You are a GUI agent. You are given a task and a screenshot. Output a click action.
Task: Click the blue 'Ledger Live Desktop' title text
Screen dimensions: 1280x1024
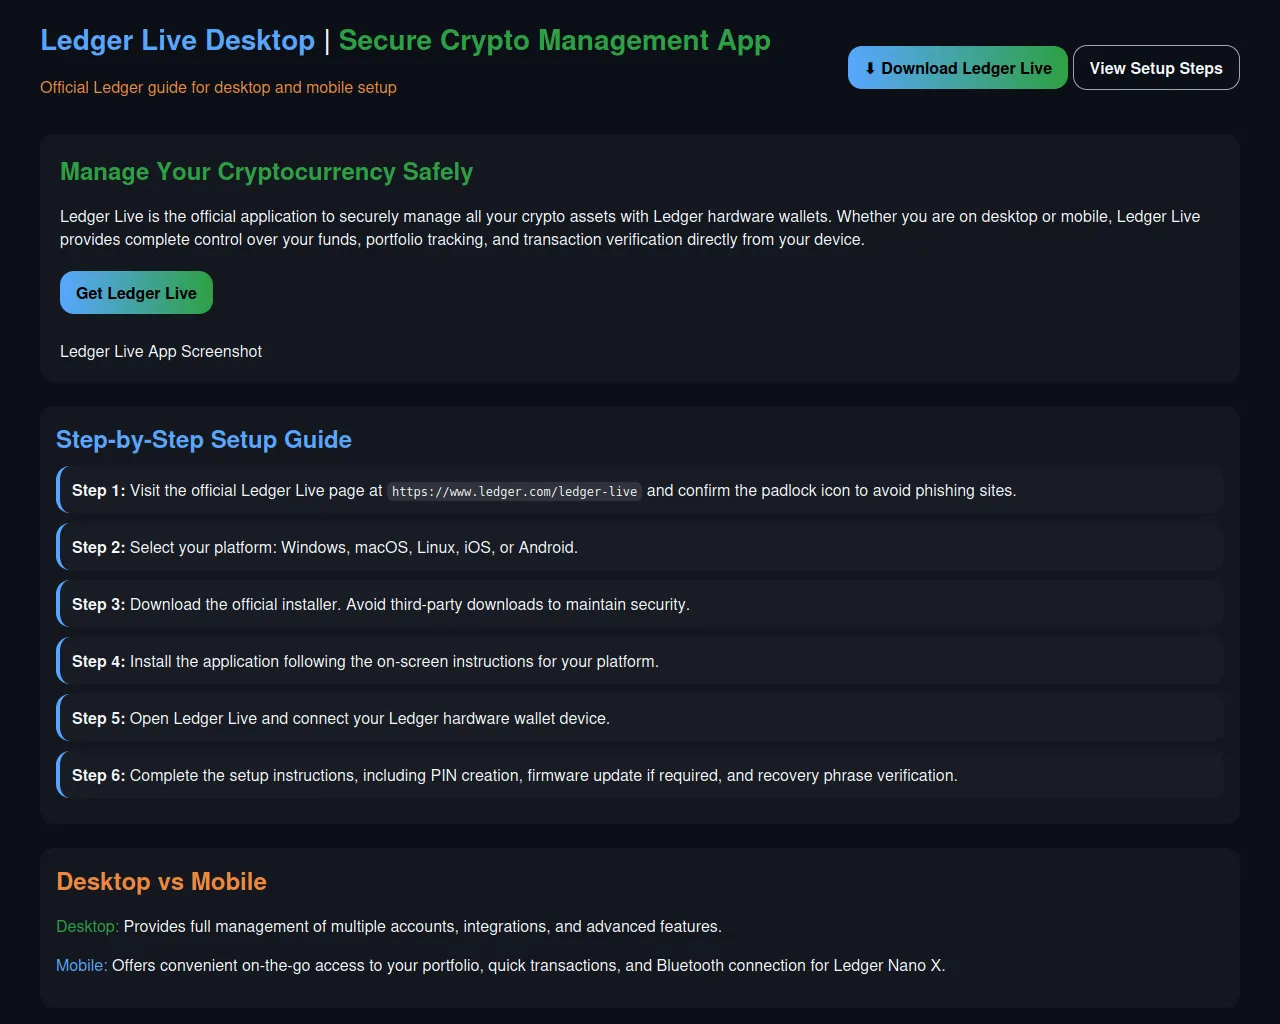coord(178,41)
